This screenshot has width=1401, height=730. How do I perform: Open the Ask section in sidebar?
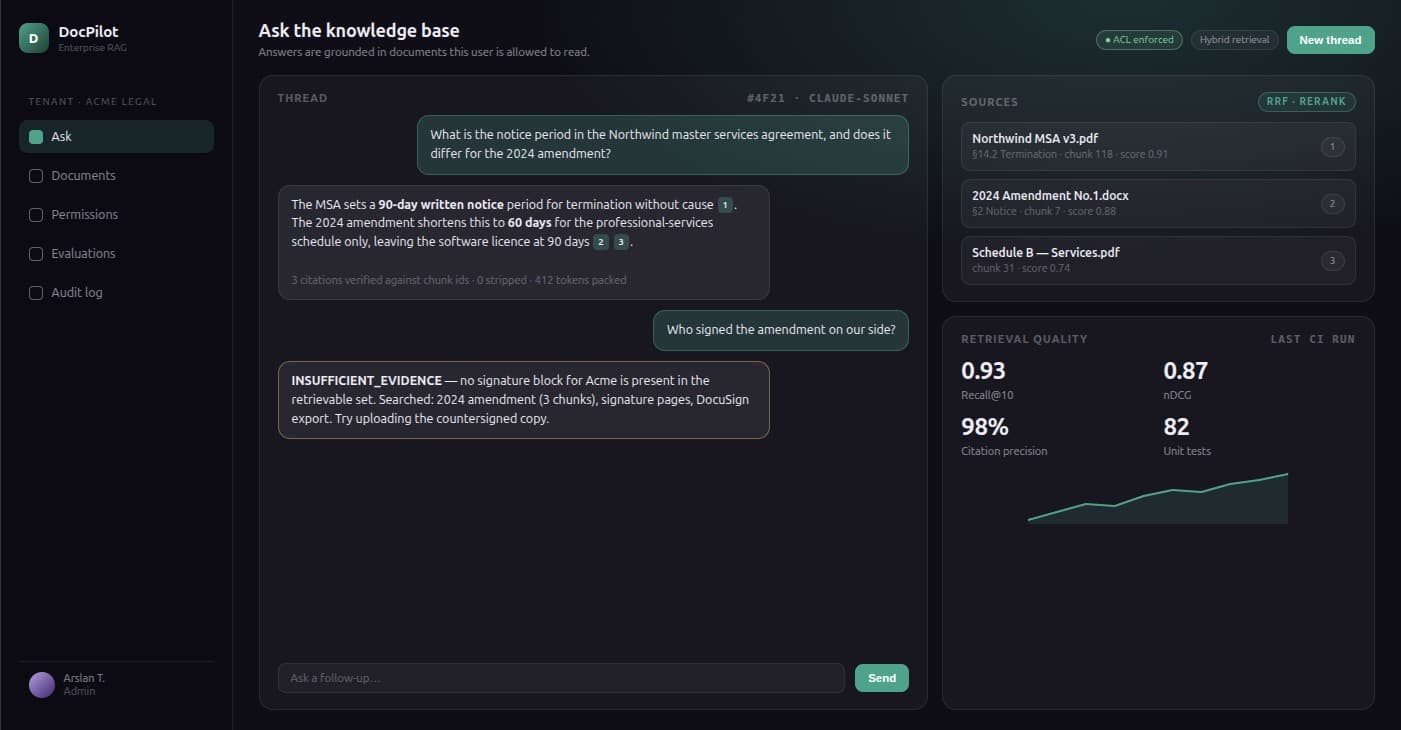pyautogui.click(x=116, y=137)
